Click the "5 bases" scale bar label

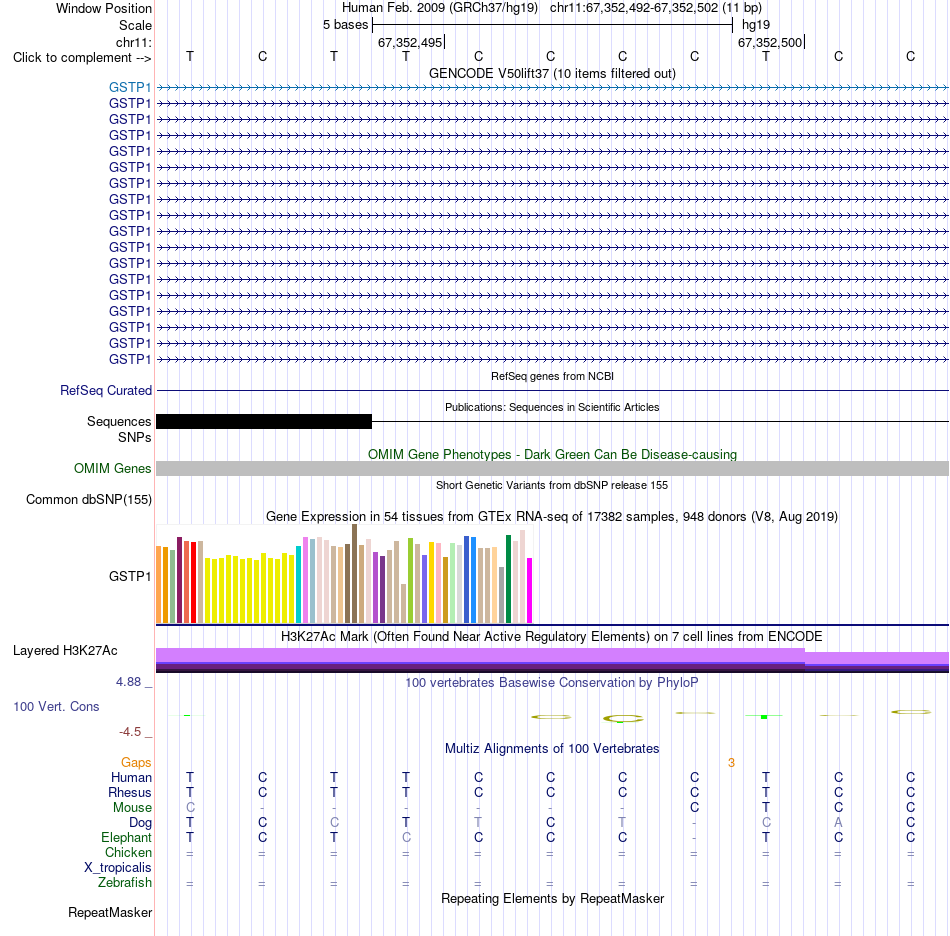point(345,25)
